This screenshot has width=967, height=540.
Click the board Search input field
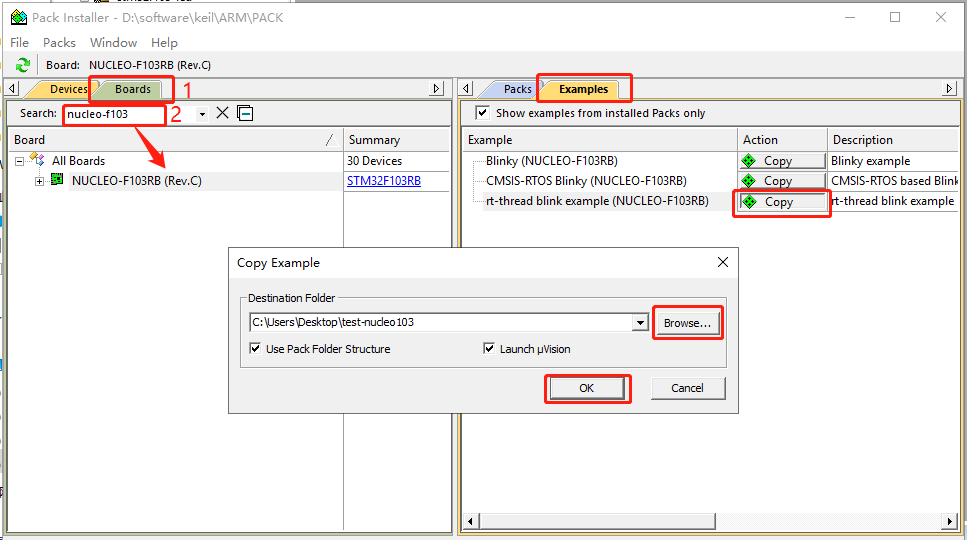(x=114, y=114)
